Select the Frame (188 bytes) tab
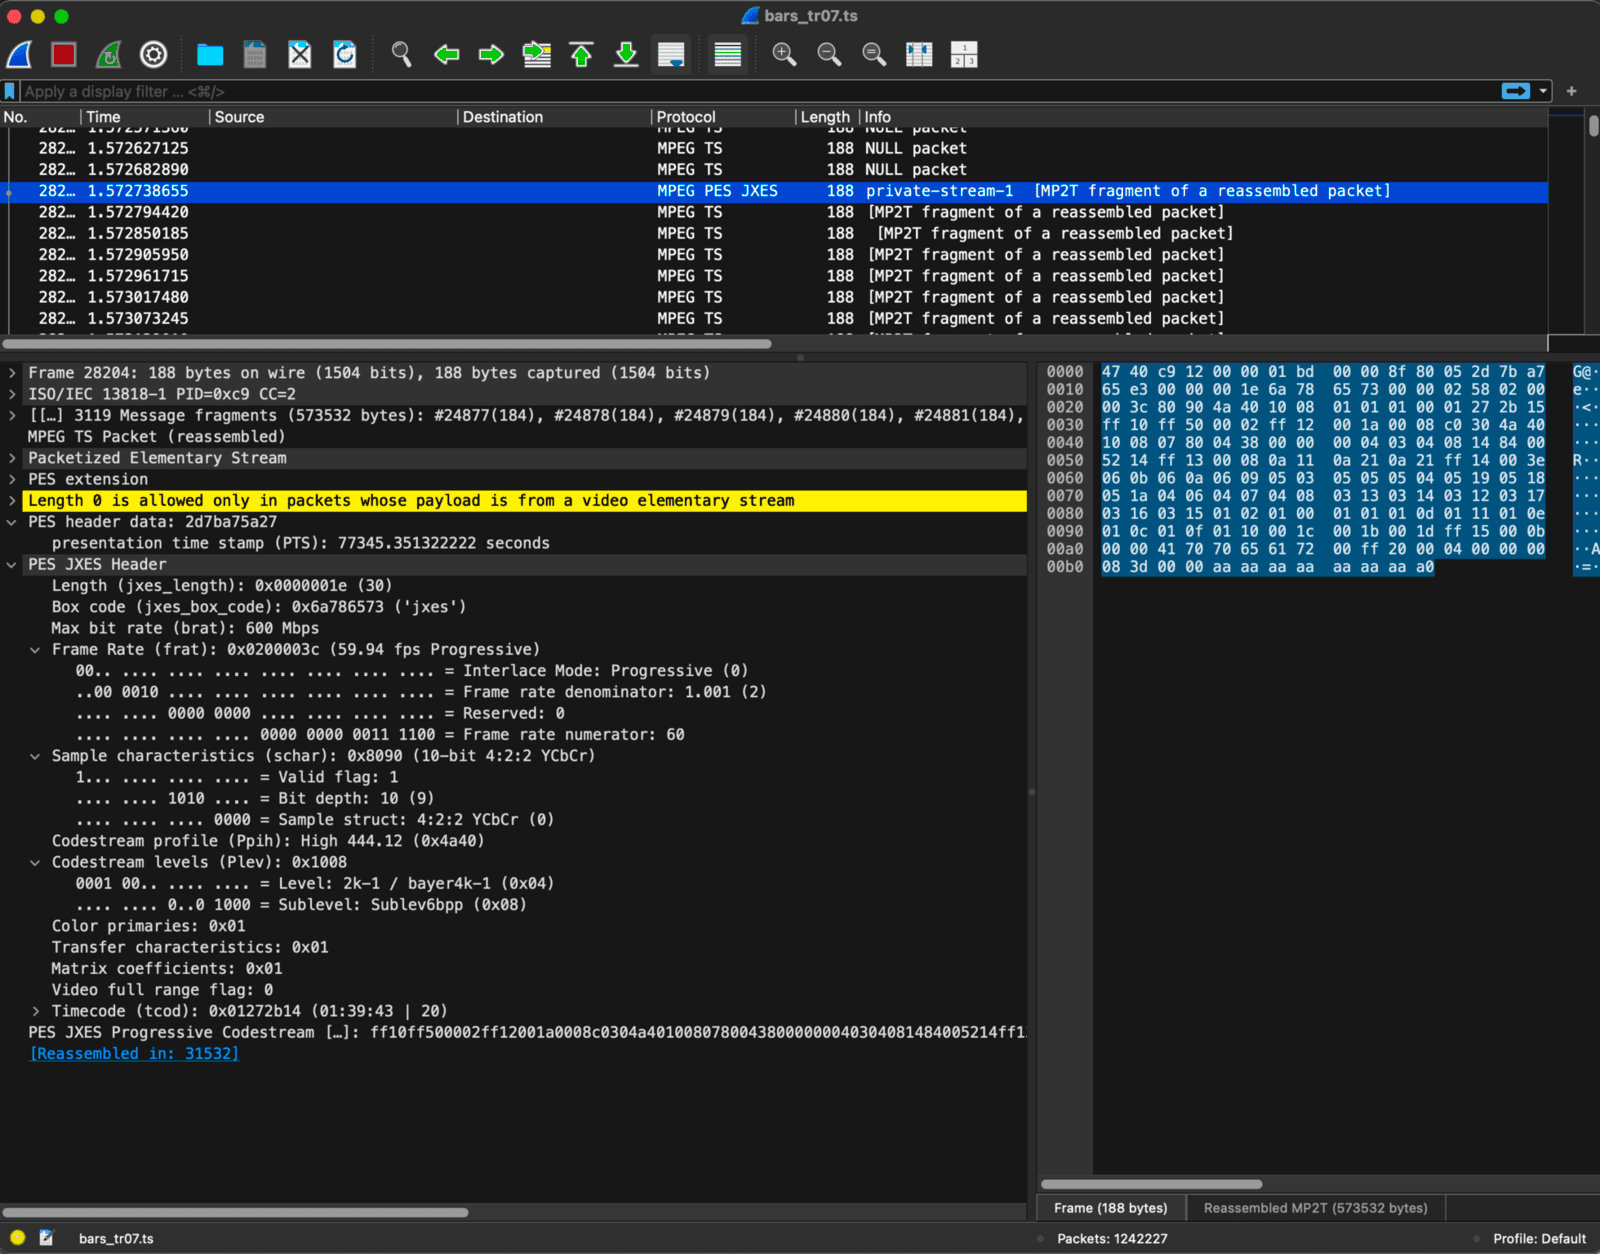This screenshot has height=1254, width=1600. pos(1110,1208)
